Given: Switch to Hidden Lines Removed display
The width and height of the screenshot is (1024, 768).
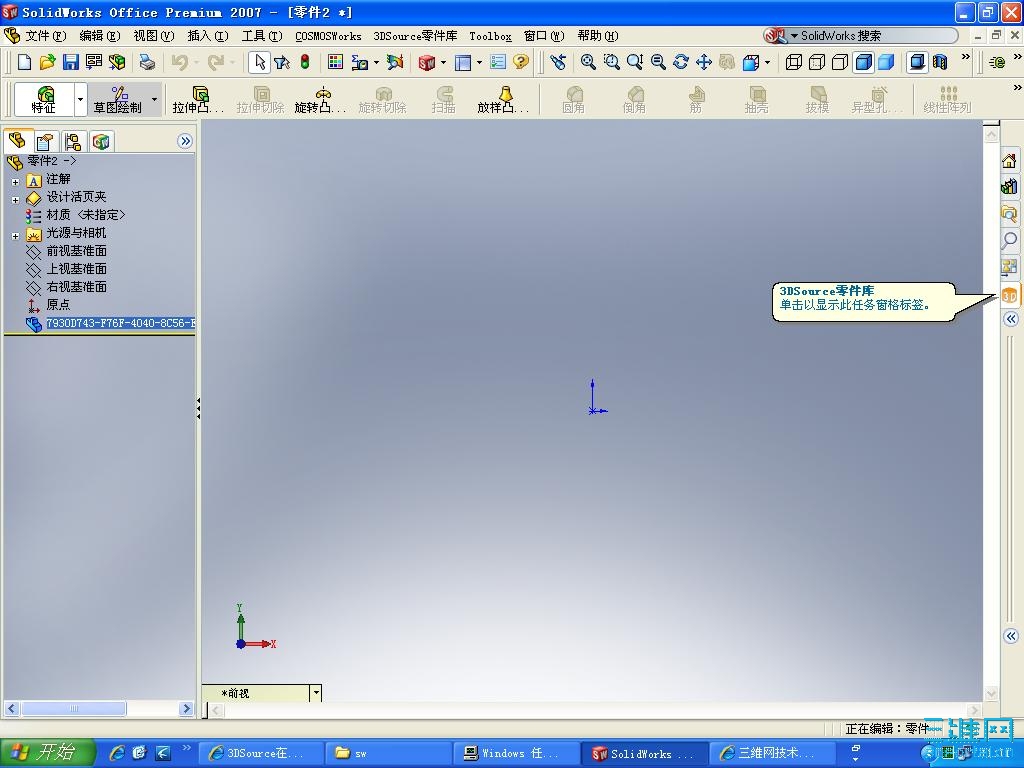Looking at the screenshot, I should tap(840, 62).
